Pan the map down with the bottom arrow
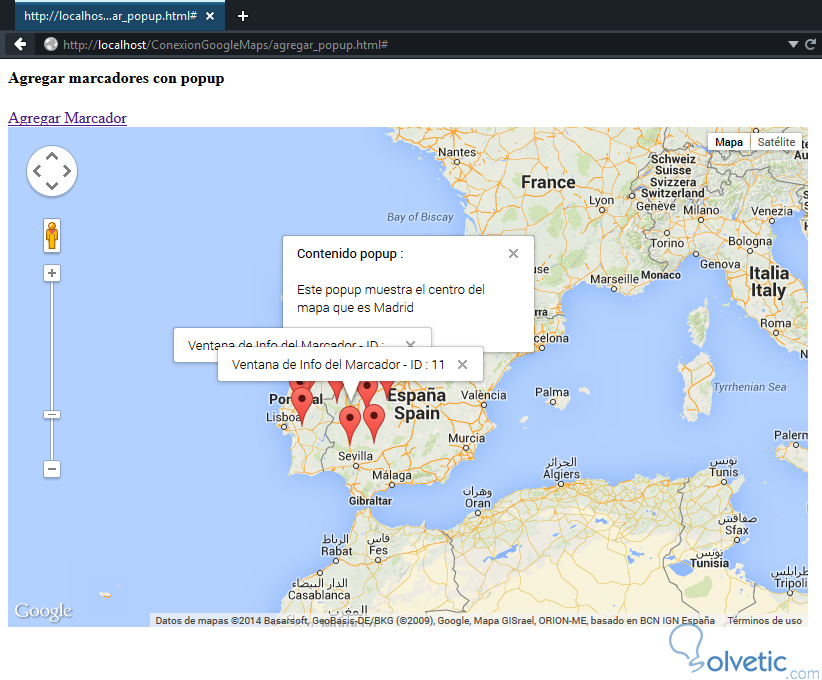The height and width of the screenshot is (680, 822). [x=52, y=185]
